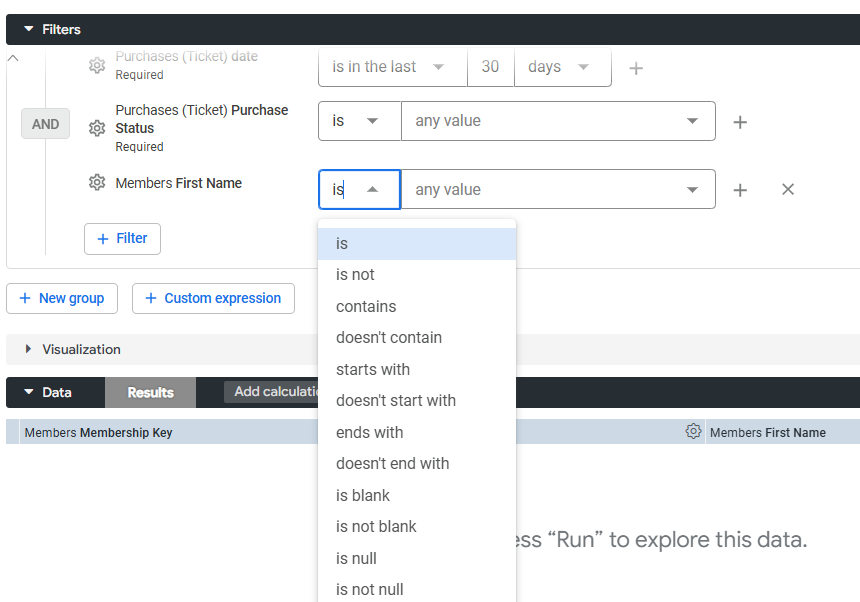Select 'is not' in the operator list
Screen dimensions: 860x602
click(417, 275)
